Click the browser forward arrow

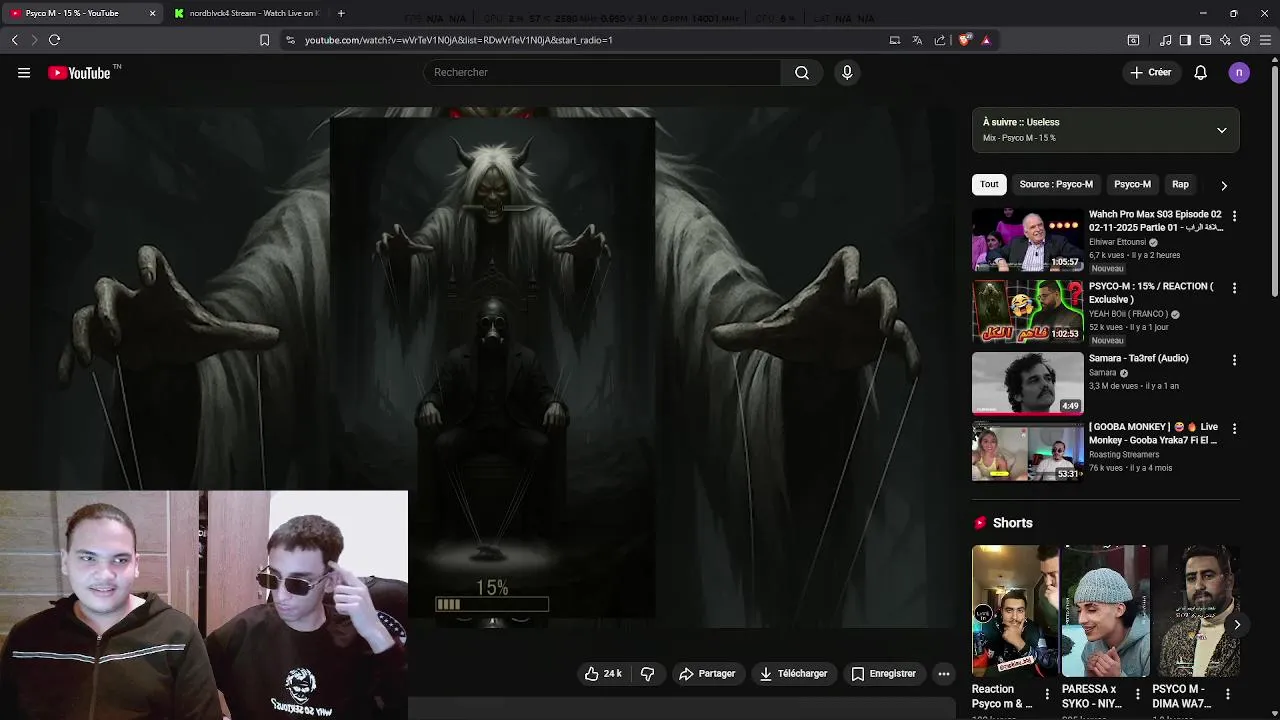point(34,40)
